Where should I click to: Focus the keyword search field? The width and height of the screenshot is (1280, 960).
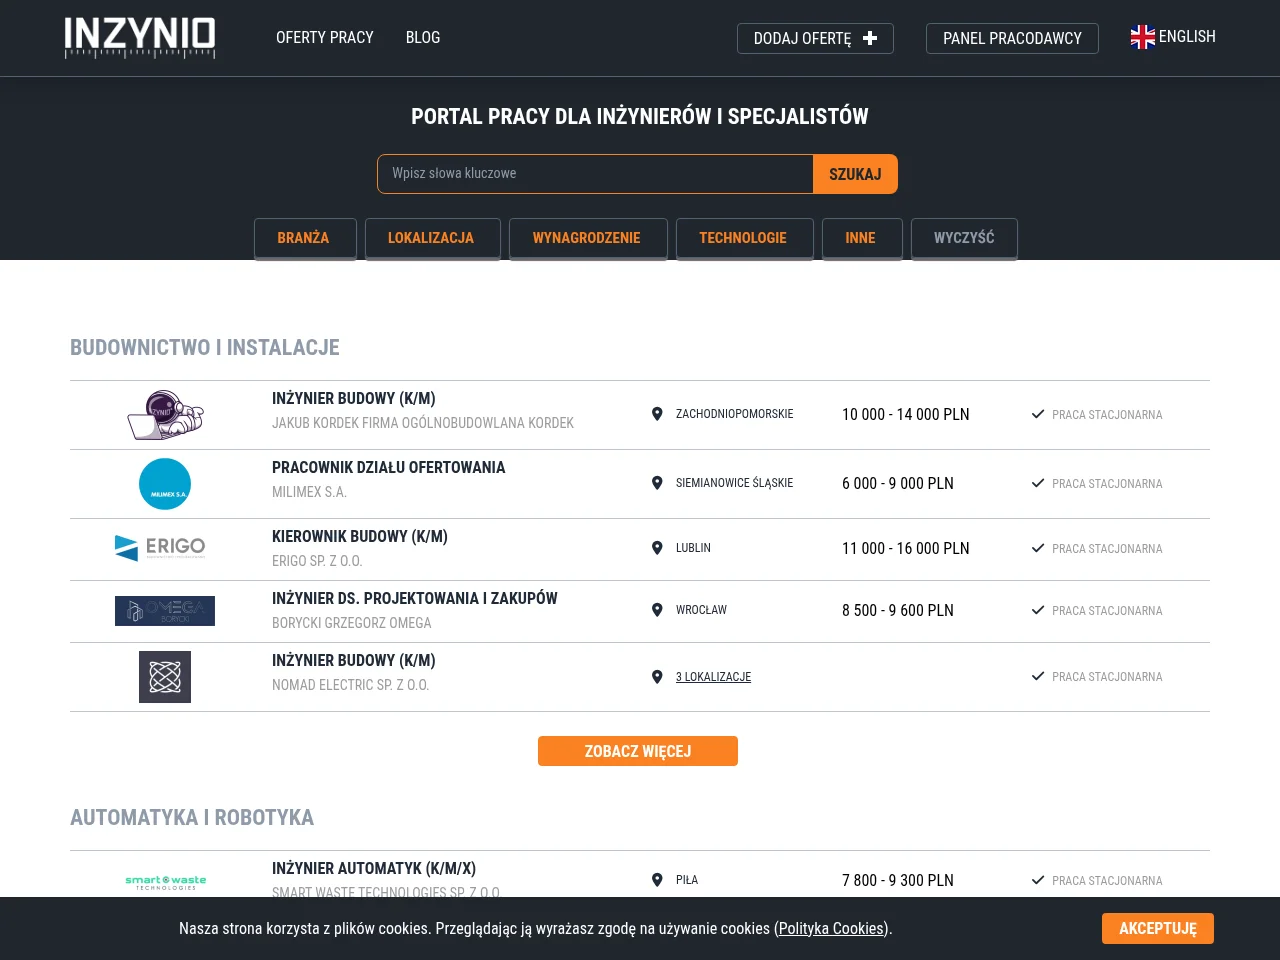pos(595,174)
